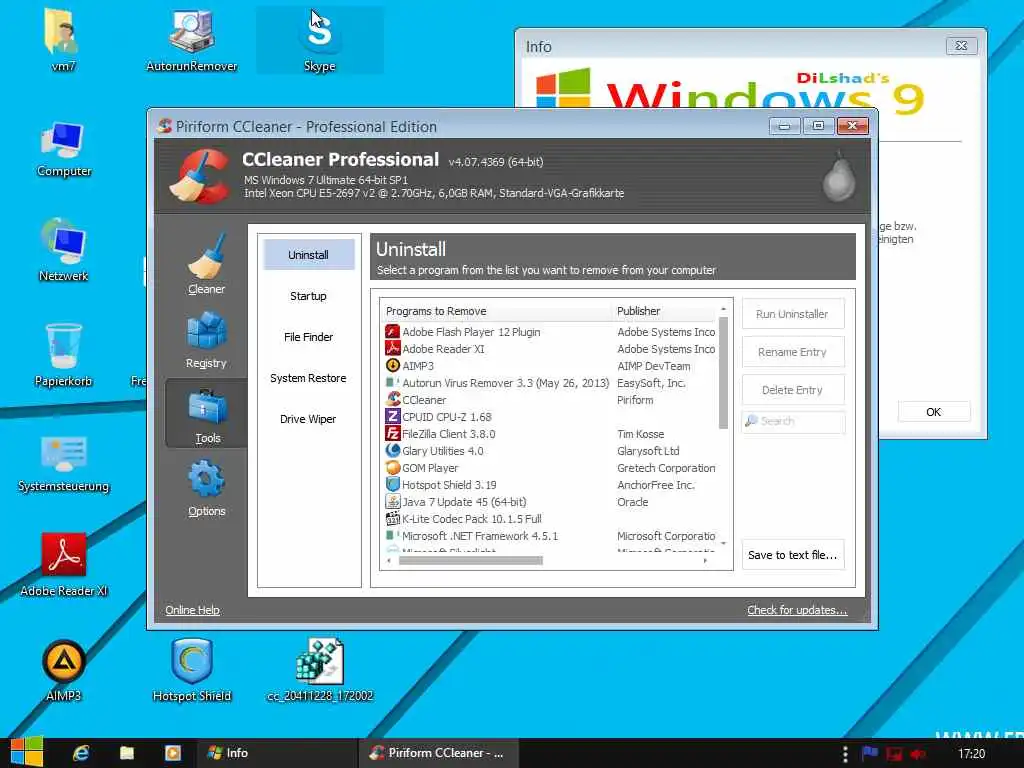
Task: Select the K-Lite Codec Pack icon
Action: [x=392, y=519]
